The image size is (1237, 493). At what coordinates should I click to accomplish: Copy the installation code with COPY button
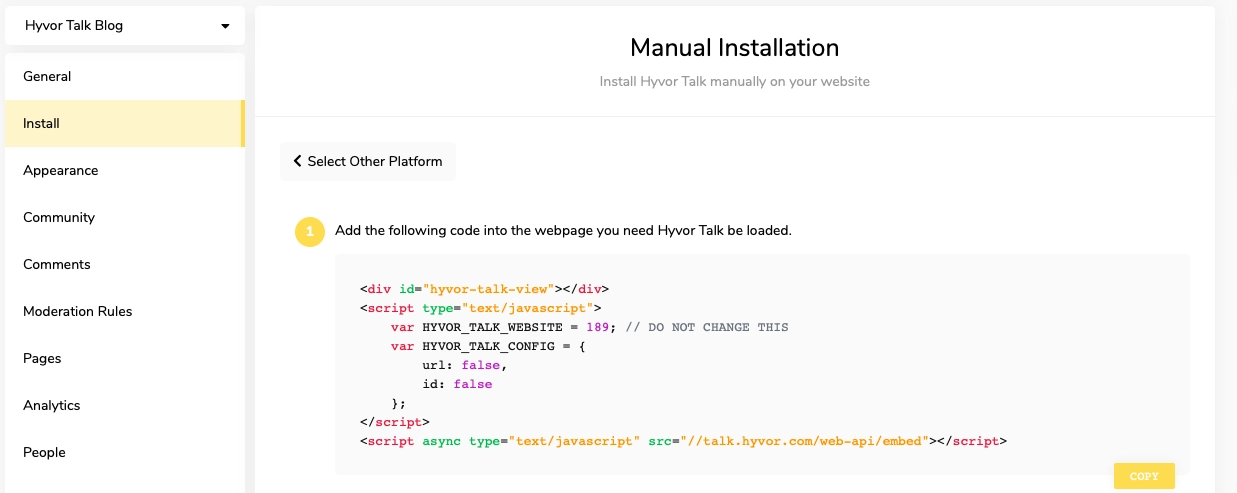(x=1144, y=476)
